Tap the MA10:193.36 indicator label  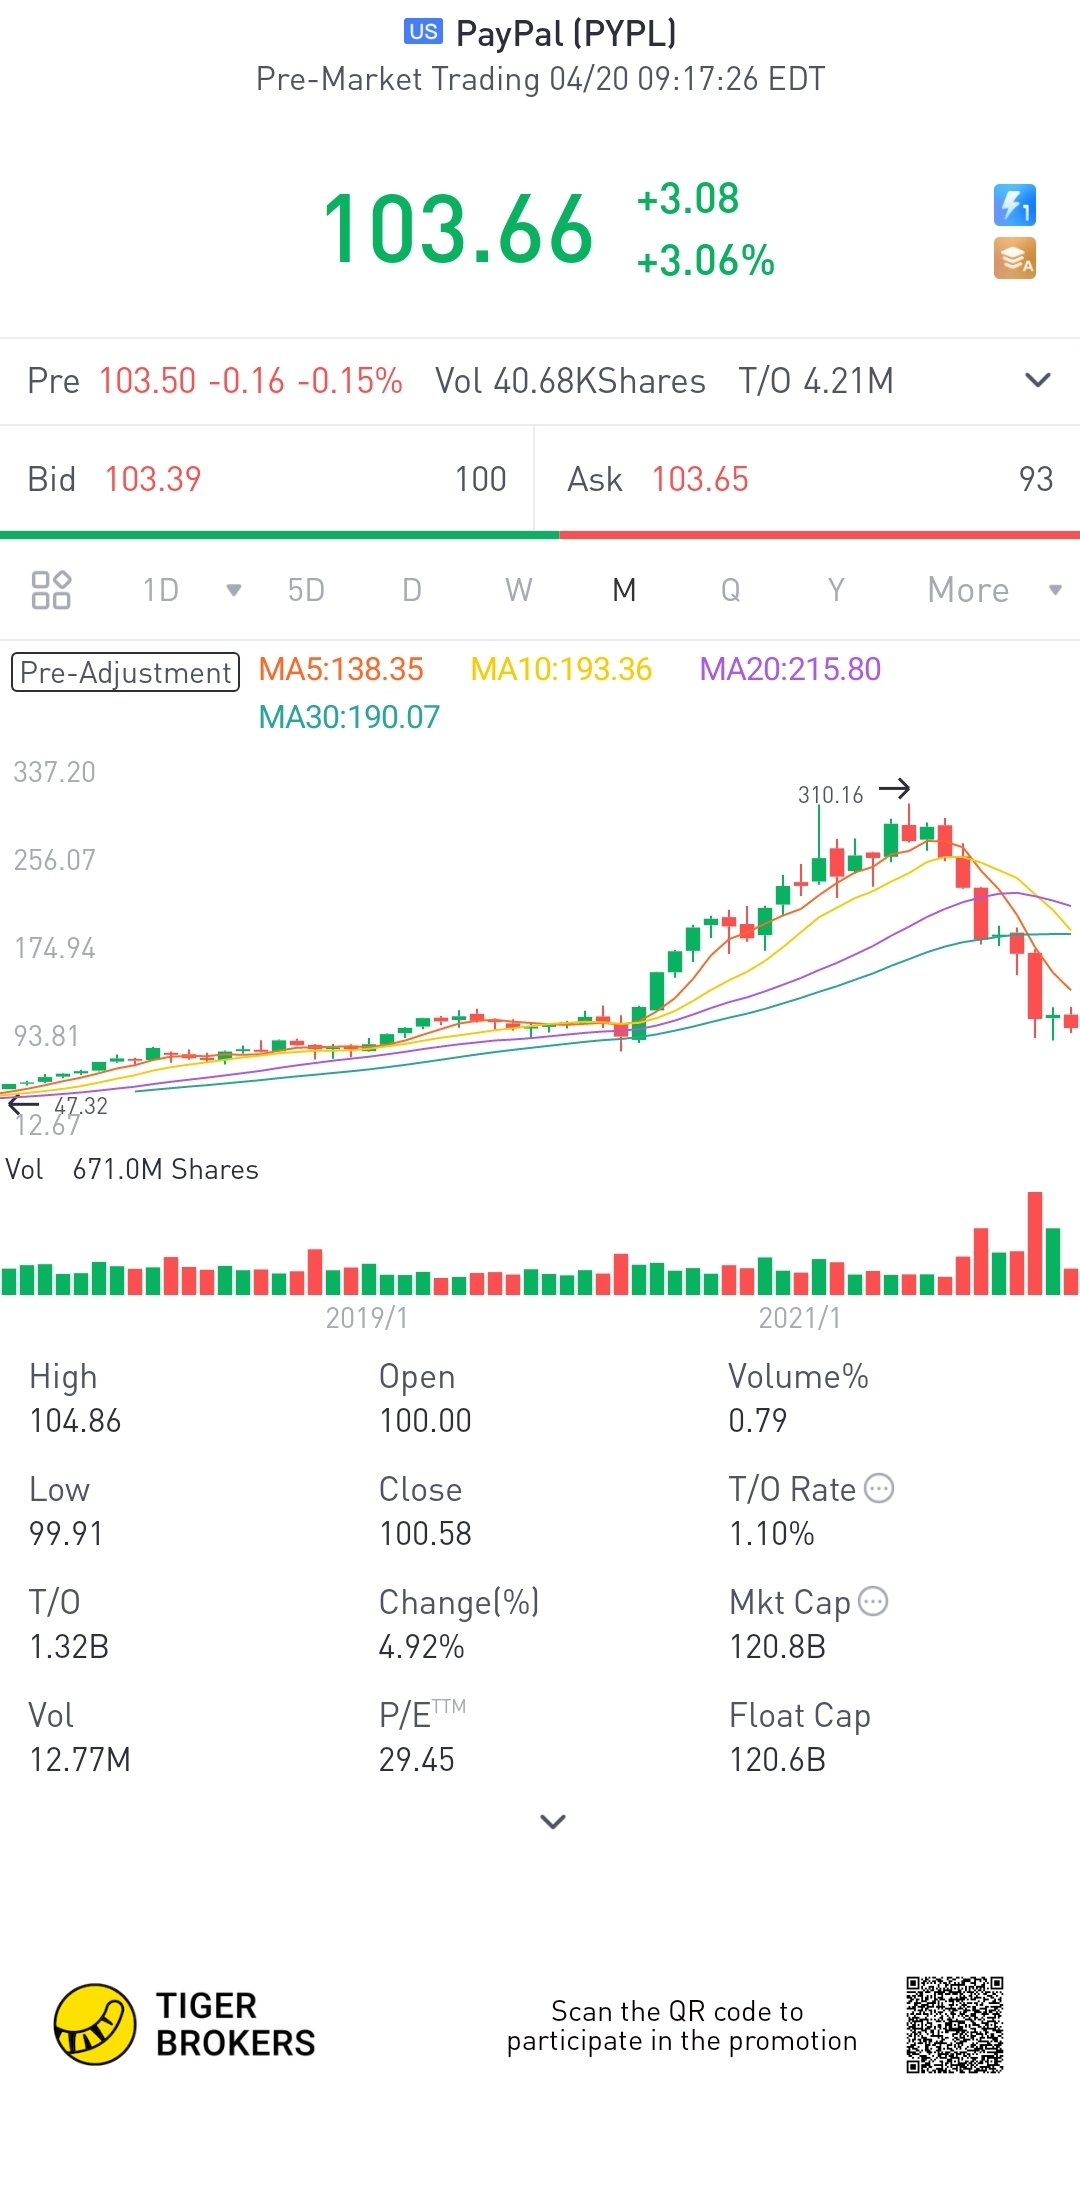coord(561,669)
